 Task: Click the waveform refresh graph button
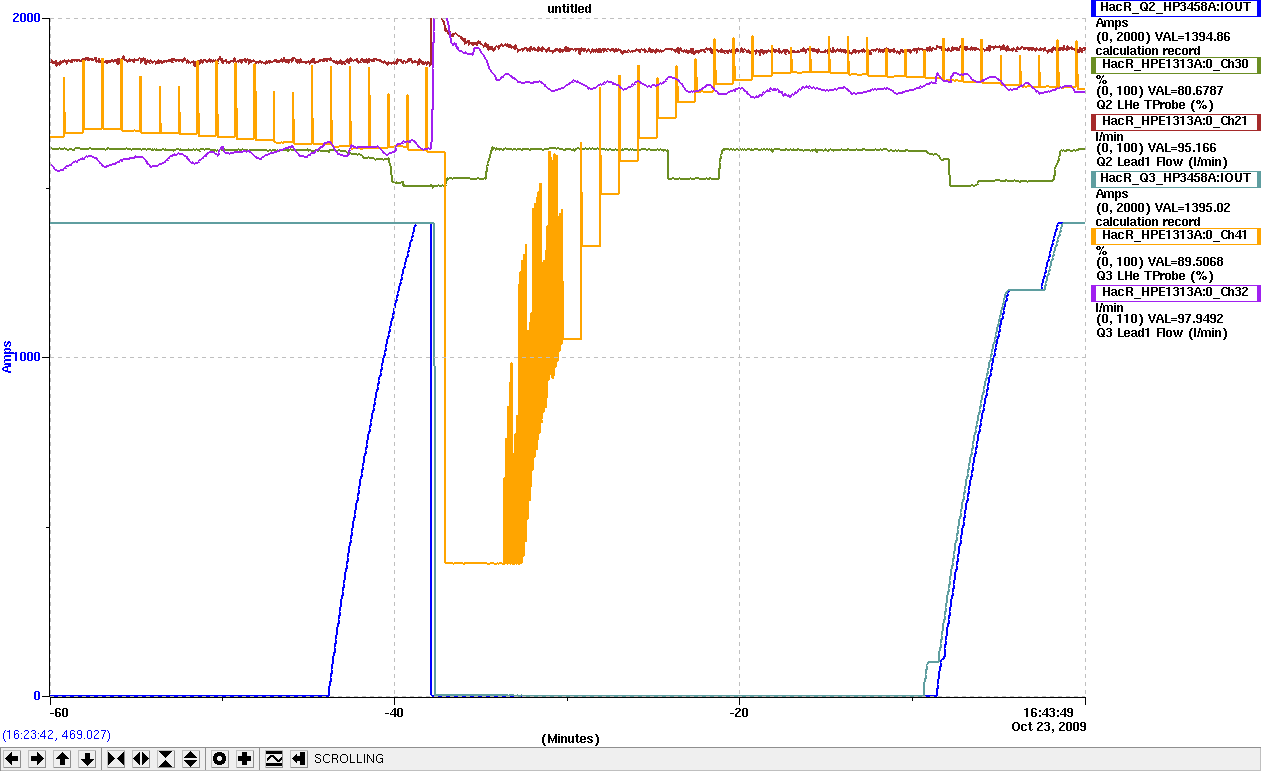274,759
